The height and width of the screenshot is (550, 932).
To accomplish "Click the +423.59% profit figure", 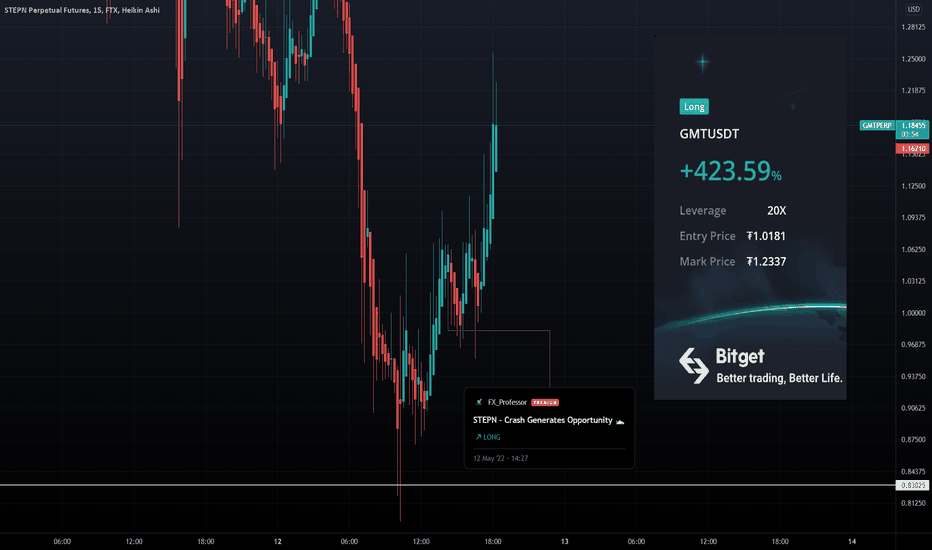I will coord(731,171).
